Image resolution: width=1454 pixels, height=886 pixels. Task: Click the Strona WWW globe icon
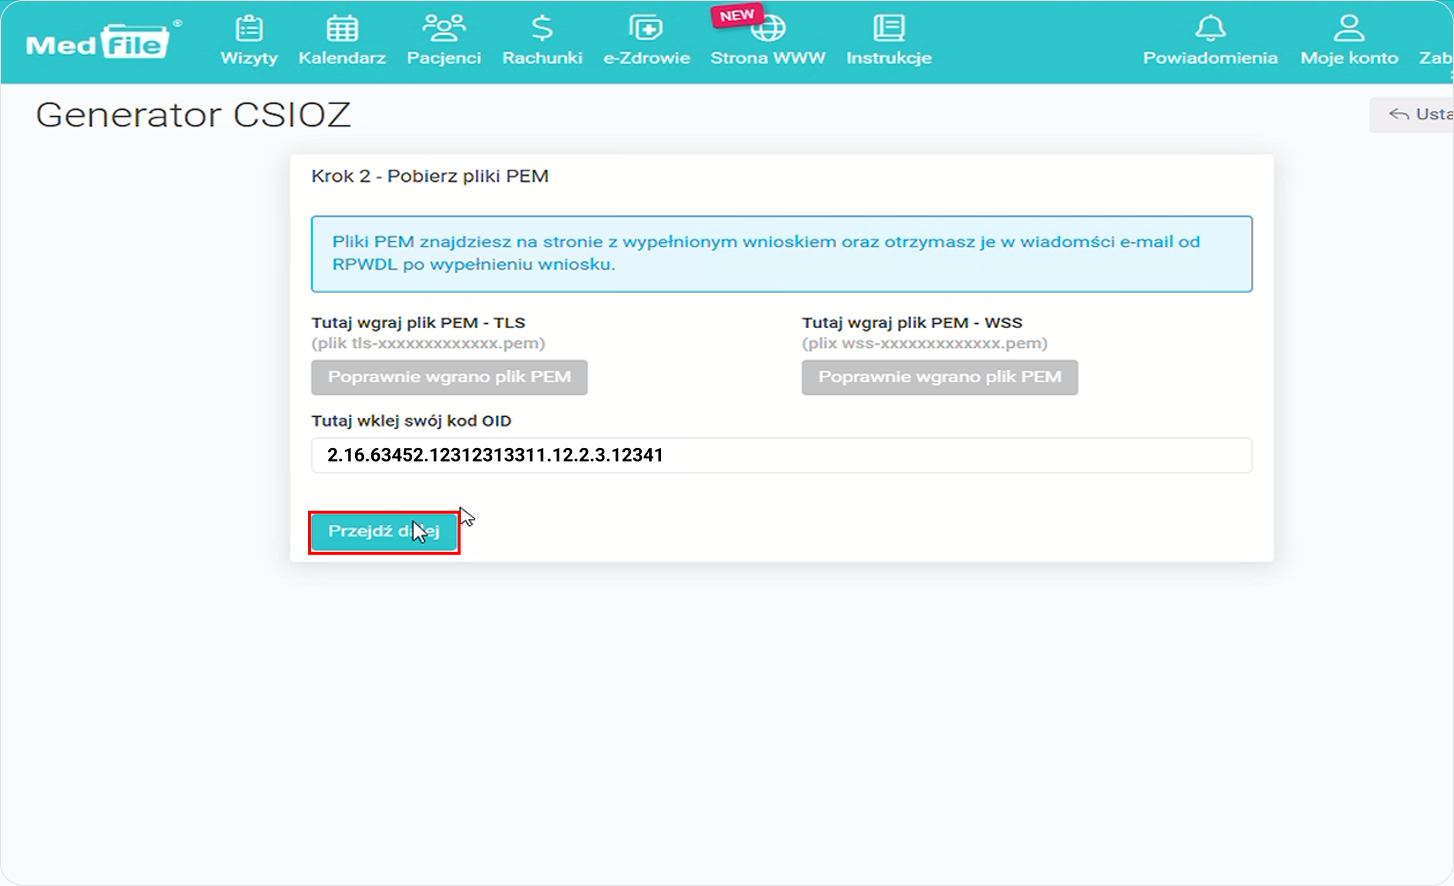(x=768, y=30)
